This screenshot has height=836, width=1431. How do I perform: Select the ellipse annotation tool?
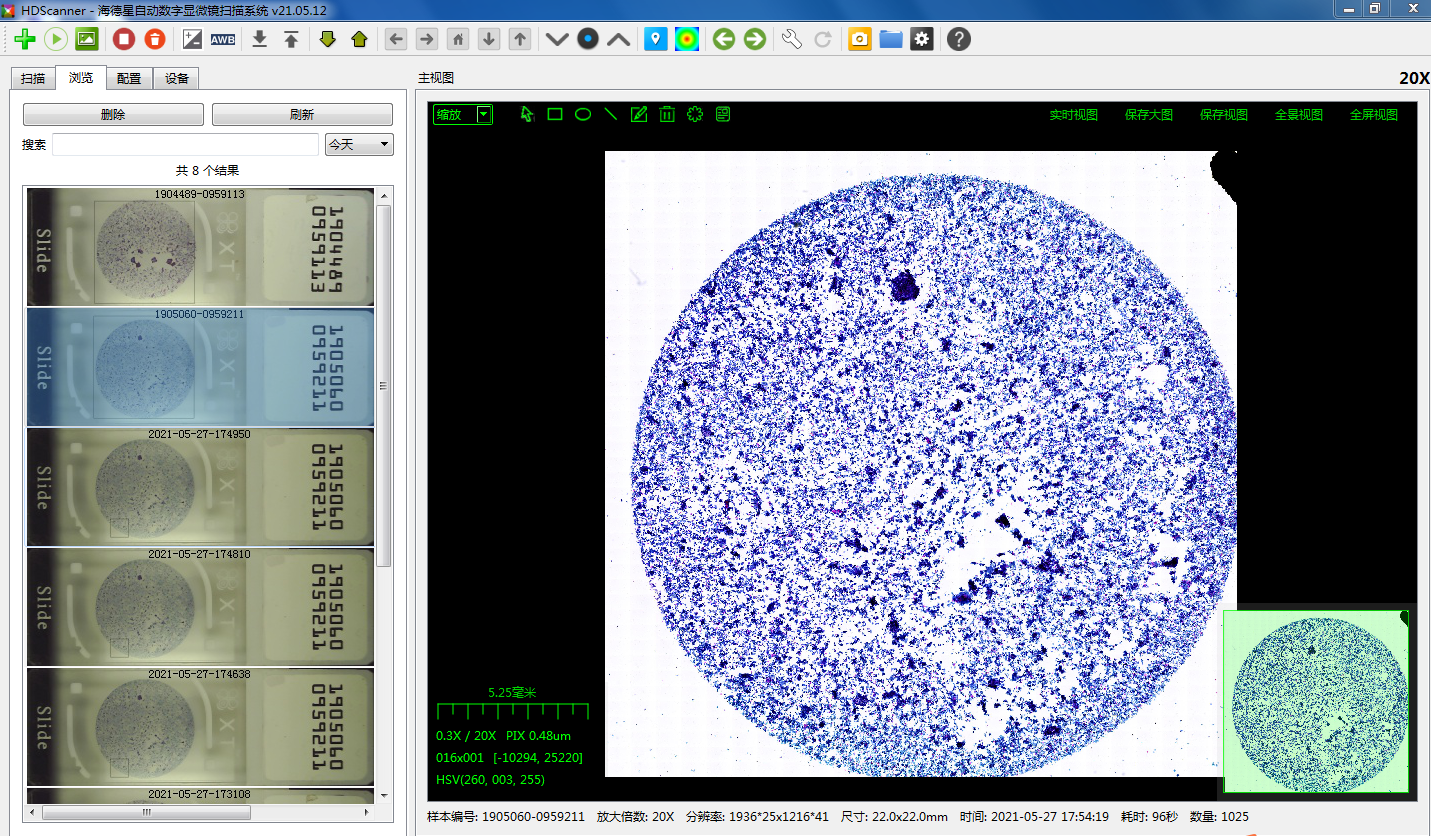point(583,114)
